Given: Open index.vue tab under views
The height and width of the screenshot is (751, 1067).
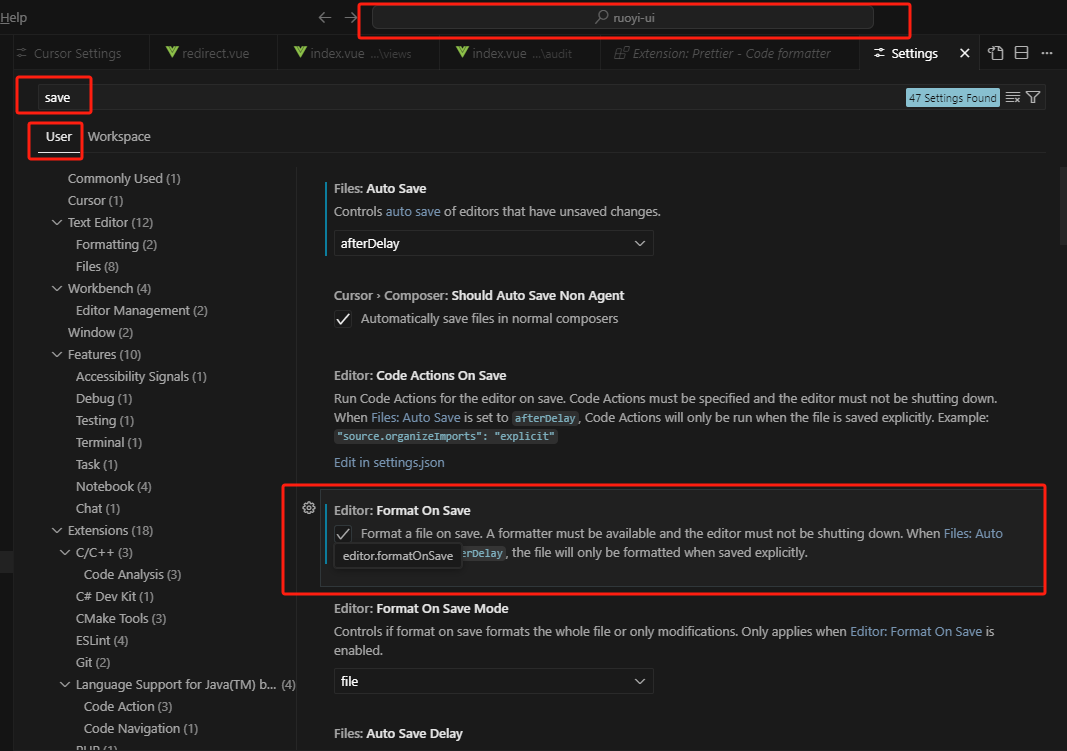Looking at the screenshot, I should pyautogui.click(x=352, y=53).
